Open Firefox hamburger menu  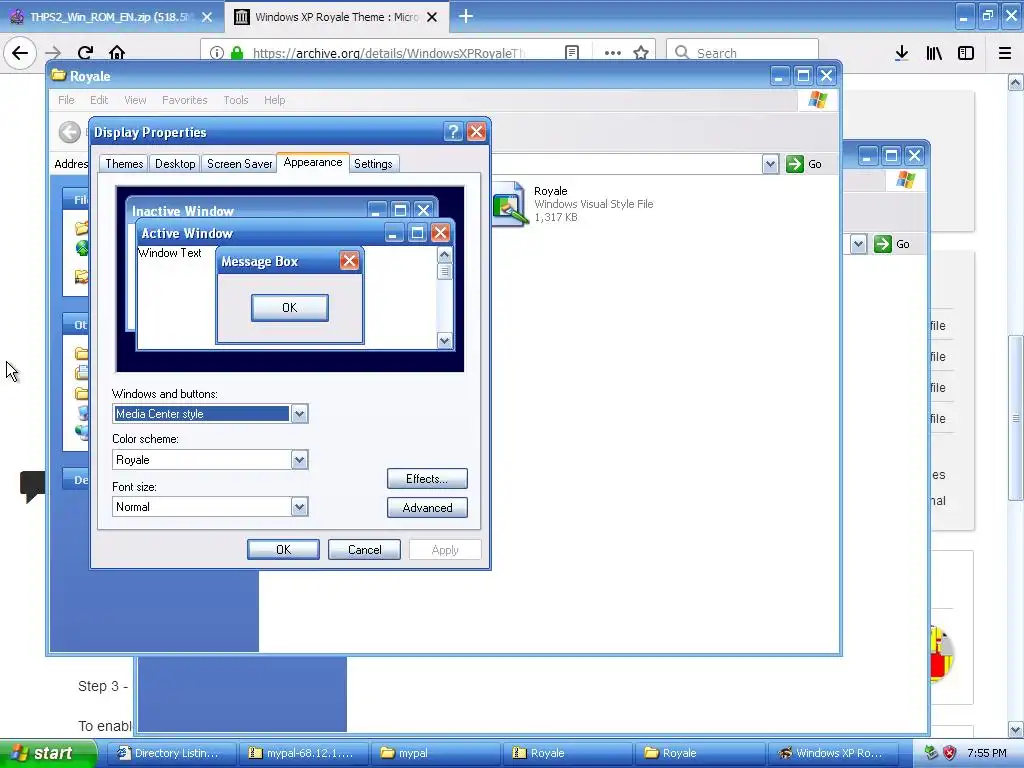(1005, 53)
